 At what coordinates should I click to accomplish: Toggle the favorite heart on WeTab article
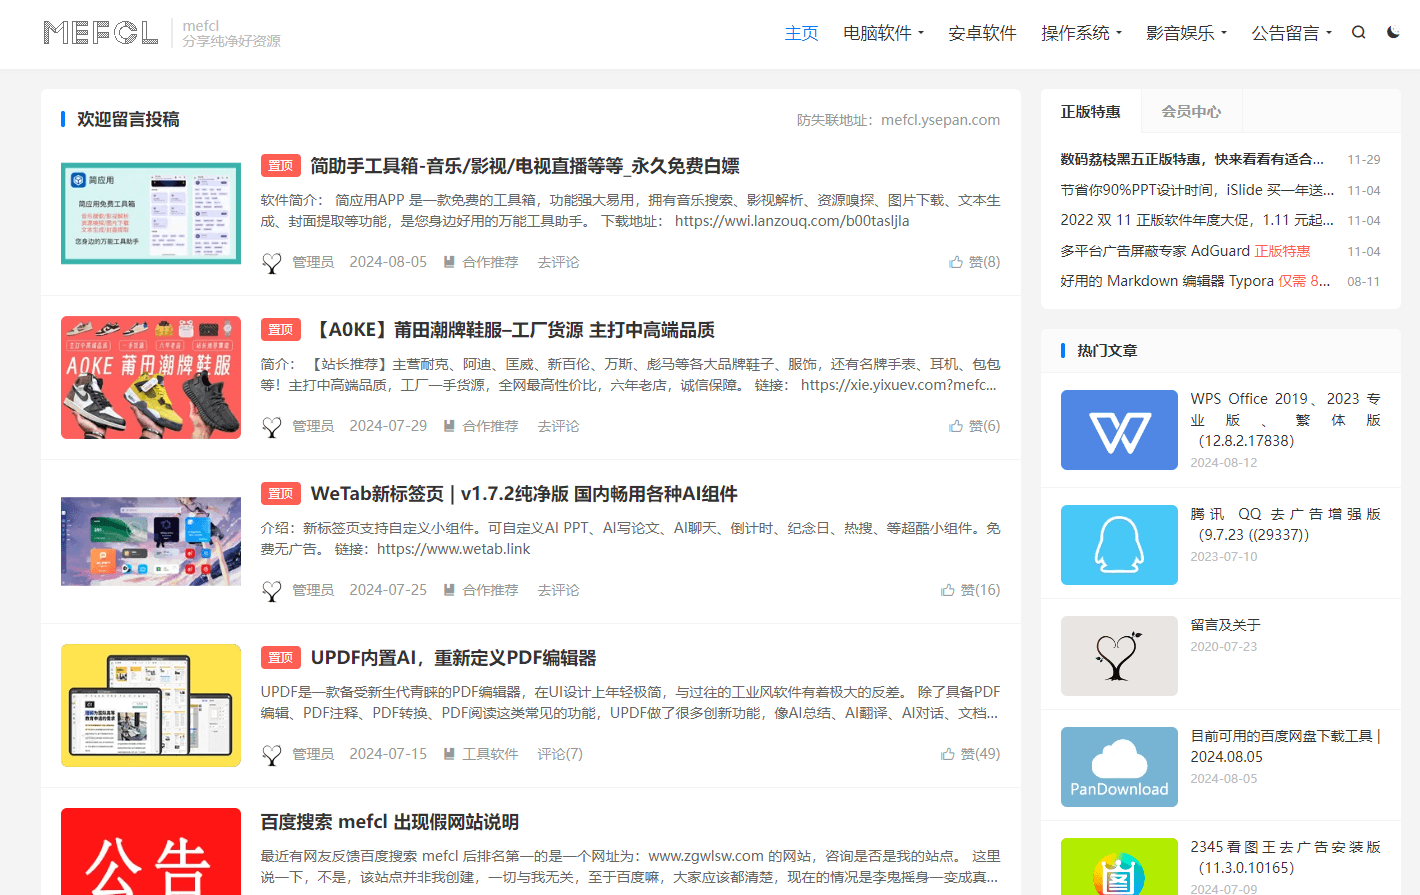[271, 590]
